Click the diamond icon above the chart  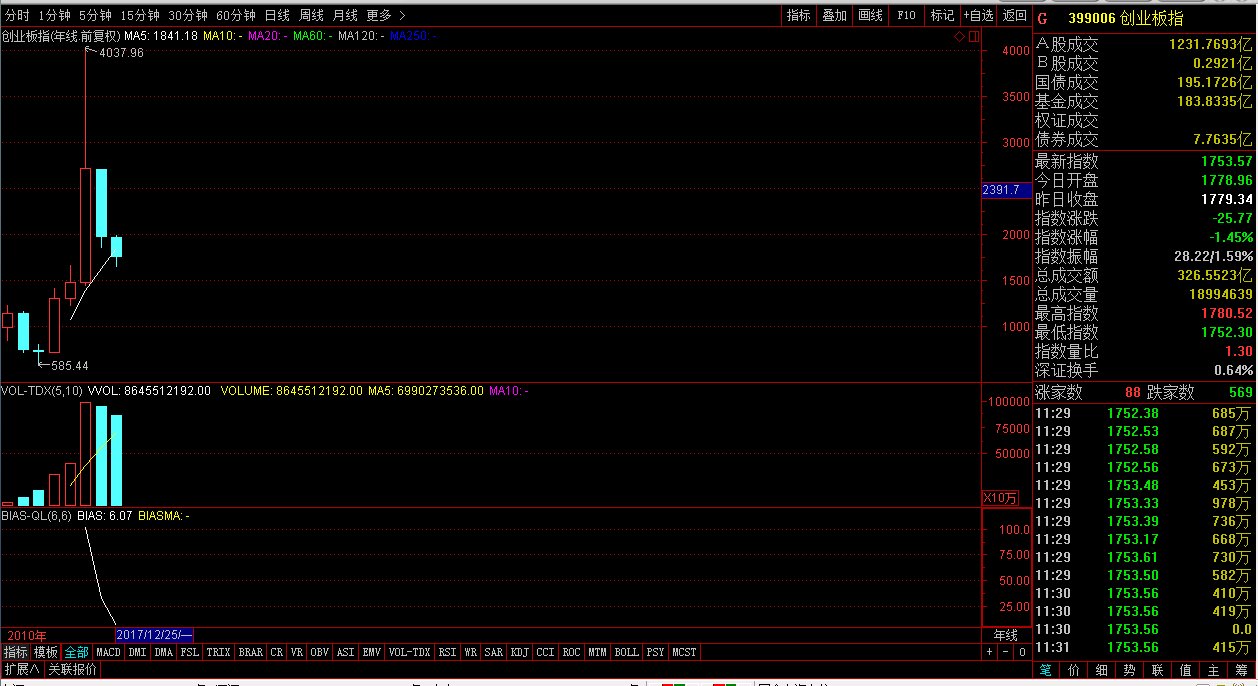click(959, 37)
